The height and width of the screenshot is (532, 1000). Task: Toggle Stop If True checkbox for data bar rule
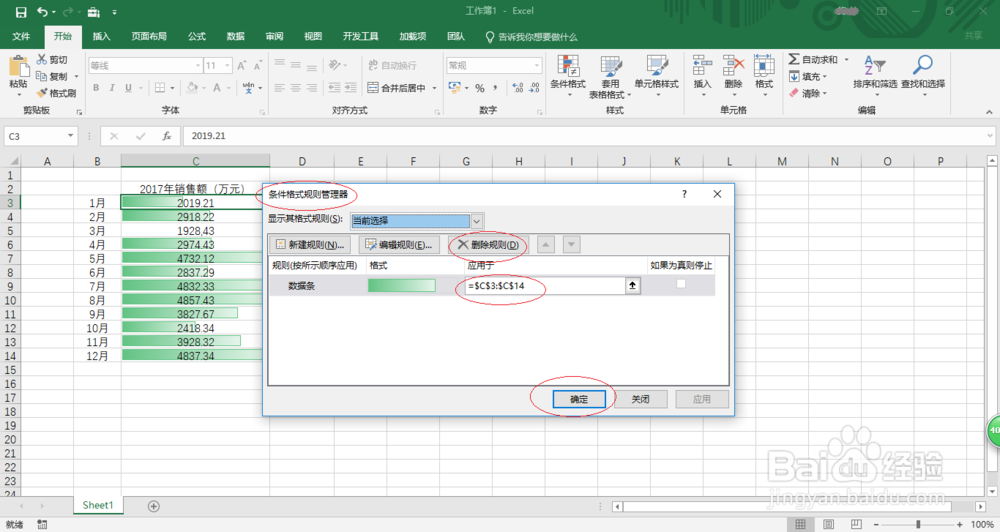click(680, 284)
